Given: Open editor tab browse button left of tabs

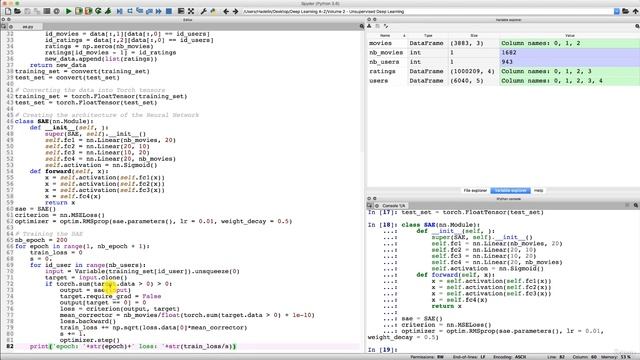Looking at the screenshot, I should [4, 27].
